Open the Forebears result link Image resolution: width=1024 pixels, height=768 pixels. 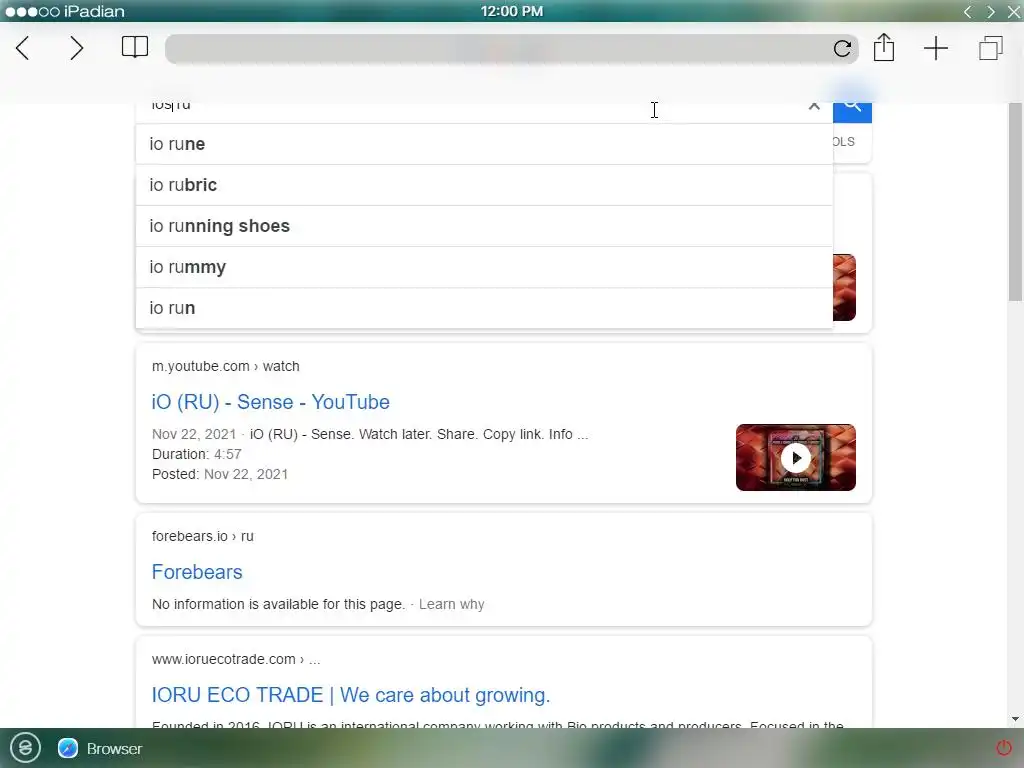click(197, 571)
